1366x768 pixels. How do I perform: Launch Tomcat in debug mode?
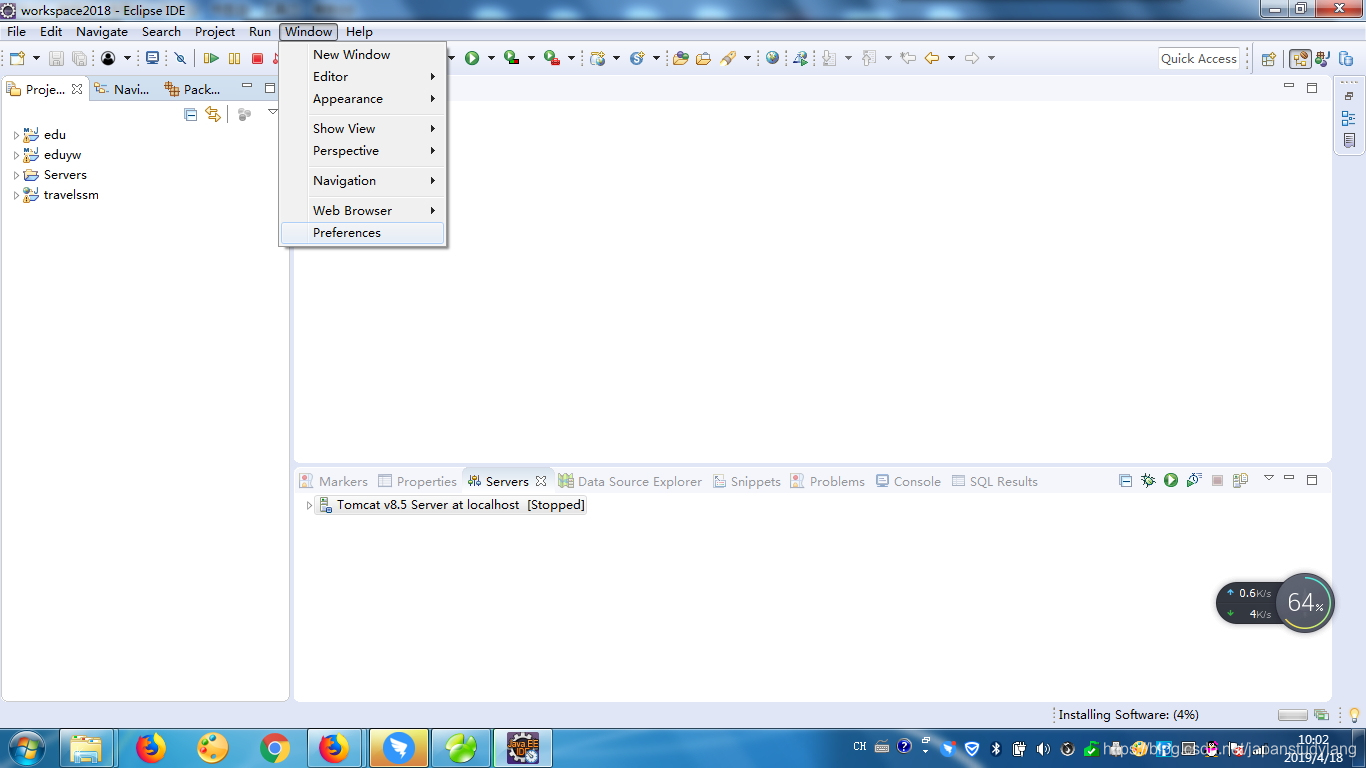point(1147,481)
